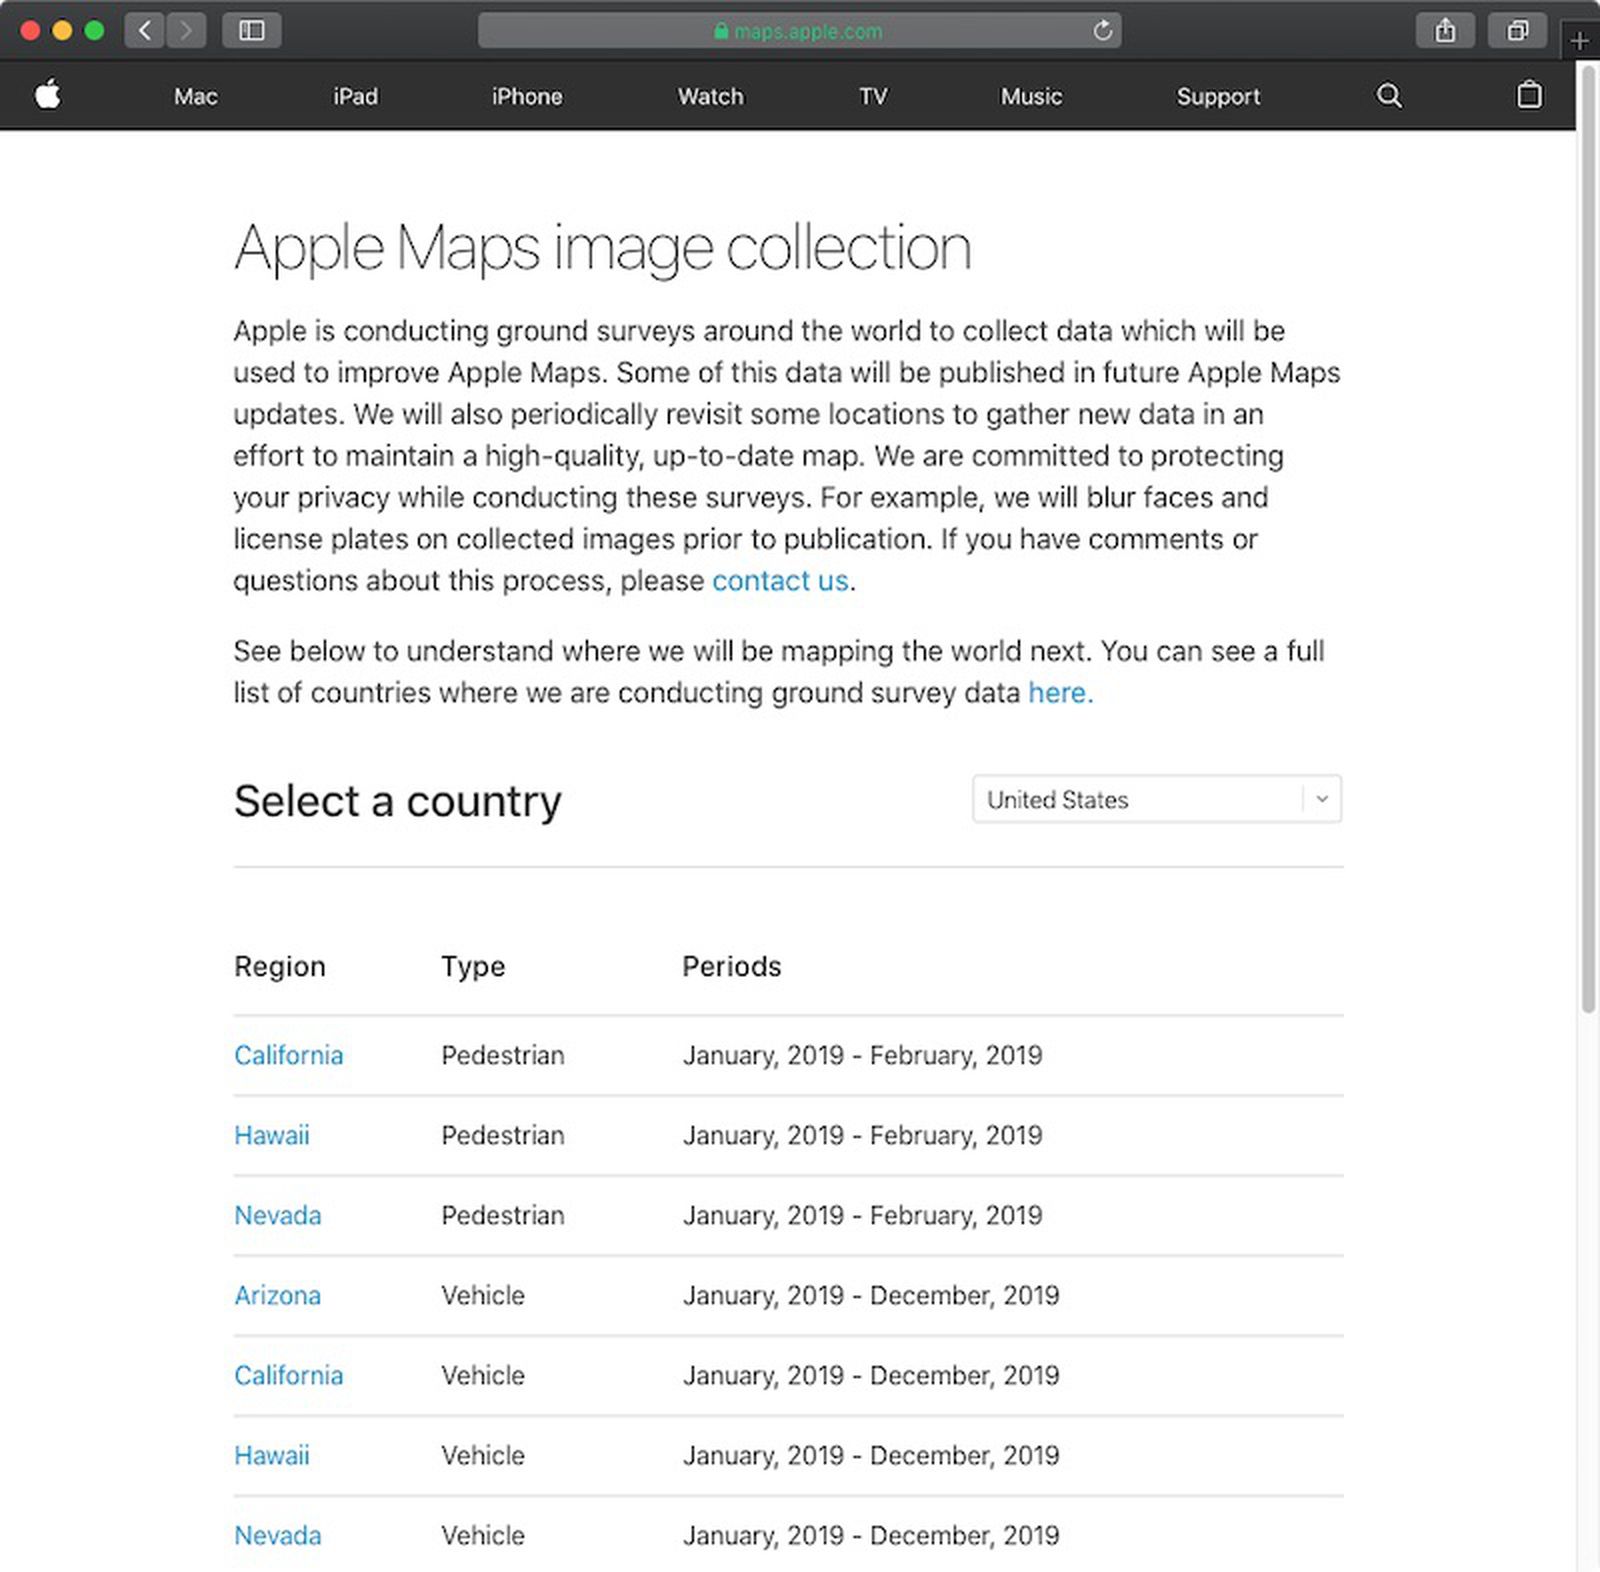This screenshot has height=1572, width=1600.
Task: Open the here link for country list
Action: pos(1056,692)
